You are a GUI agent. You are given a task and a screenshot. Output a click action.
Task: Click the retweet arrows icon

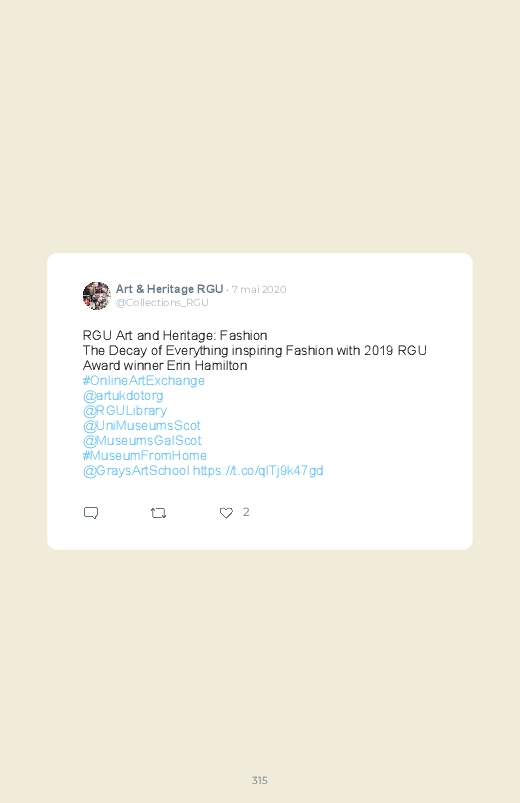[x=158, y=513]
